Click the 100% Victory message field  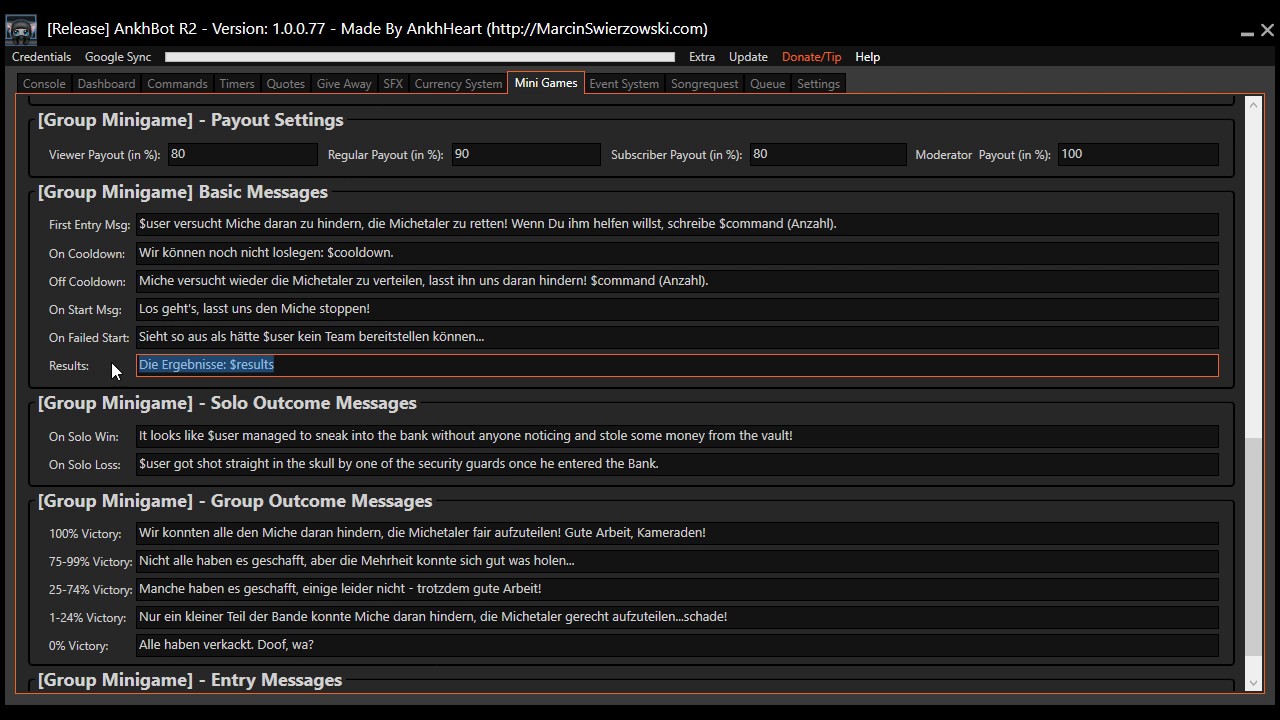(677, 533)
